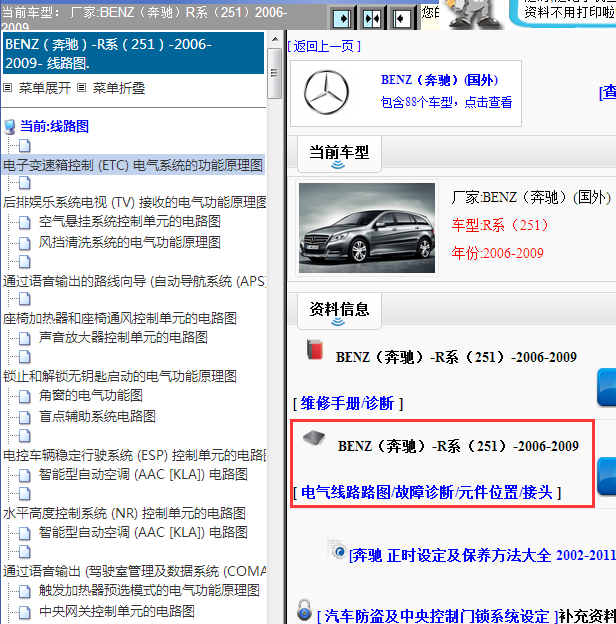Select 电子变速箱控制 (ETC) 电气系统的功能原理图
616x624 pixels.
click(x=133, y=165)
